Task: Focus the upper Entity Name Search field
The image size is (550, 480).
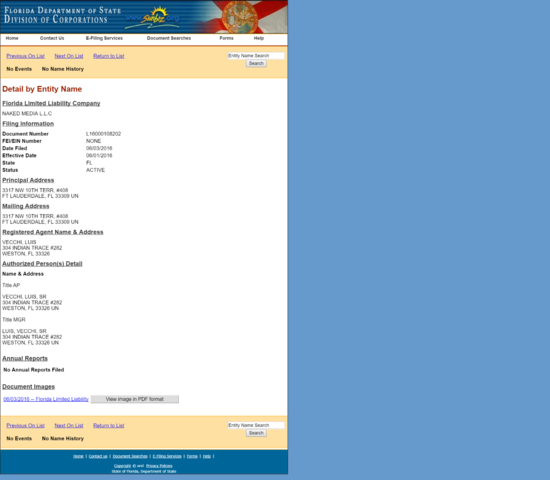Action: pyautogui.click(x=256, y=56)
